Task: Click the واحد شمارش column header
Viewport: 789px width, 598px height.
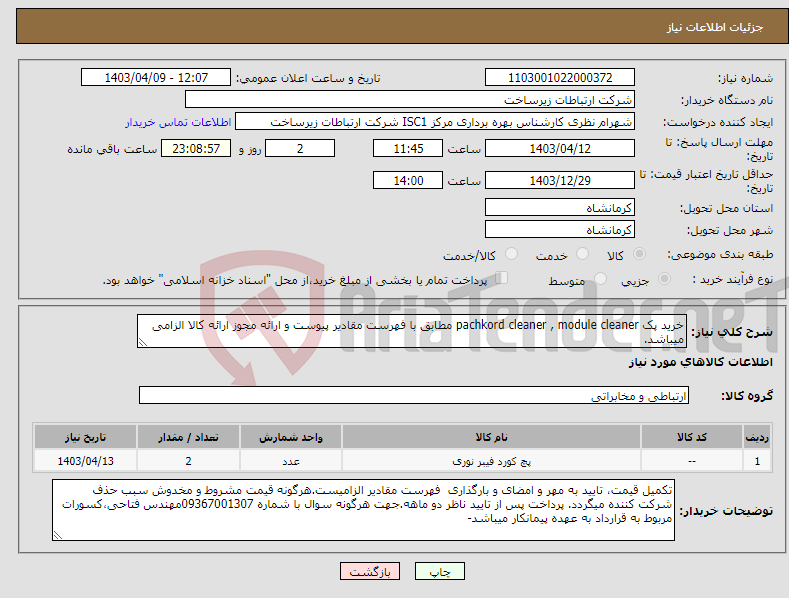Action: [291, 437]
